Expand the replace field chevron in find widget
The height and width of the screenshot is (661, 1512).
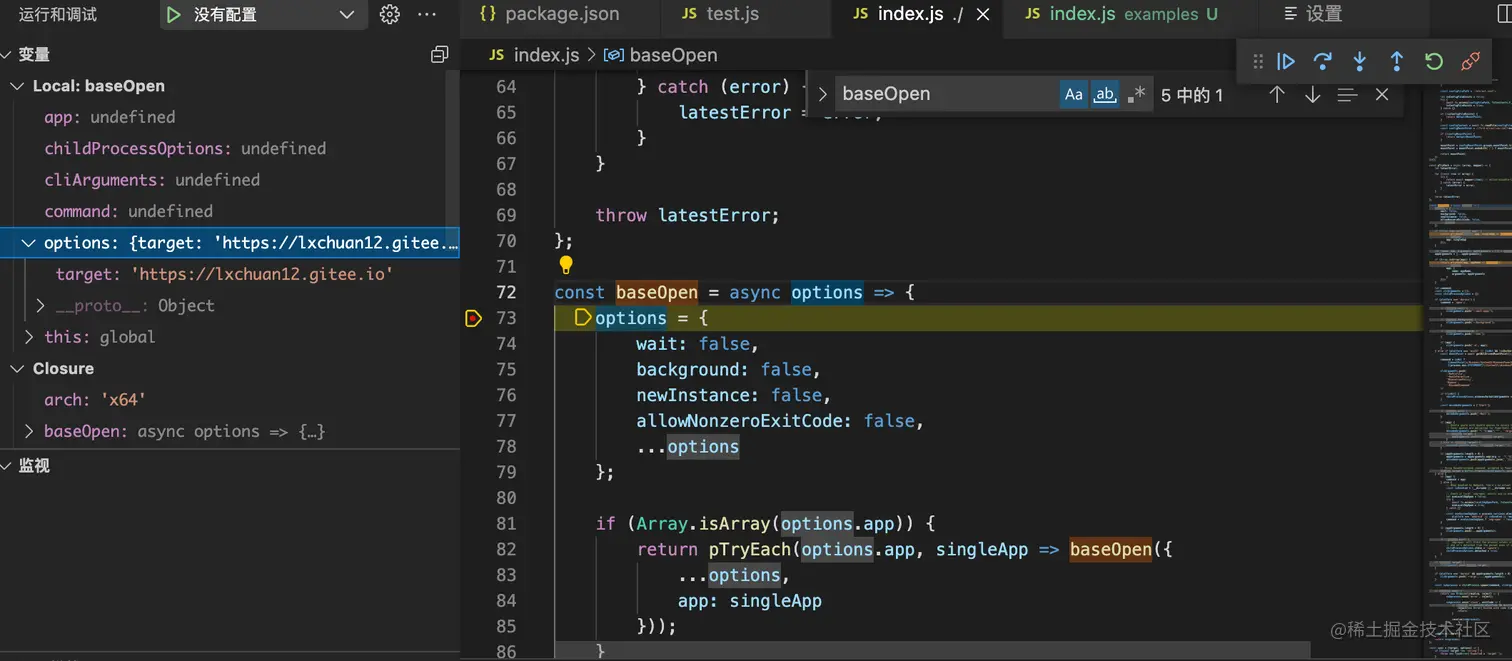(822, 94)
